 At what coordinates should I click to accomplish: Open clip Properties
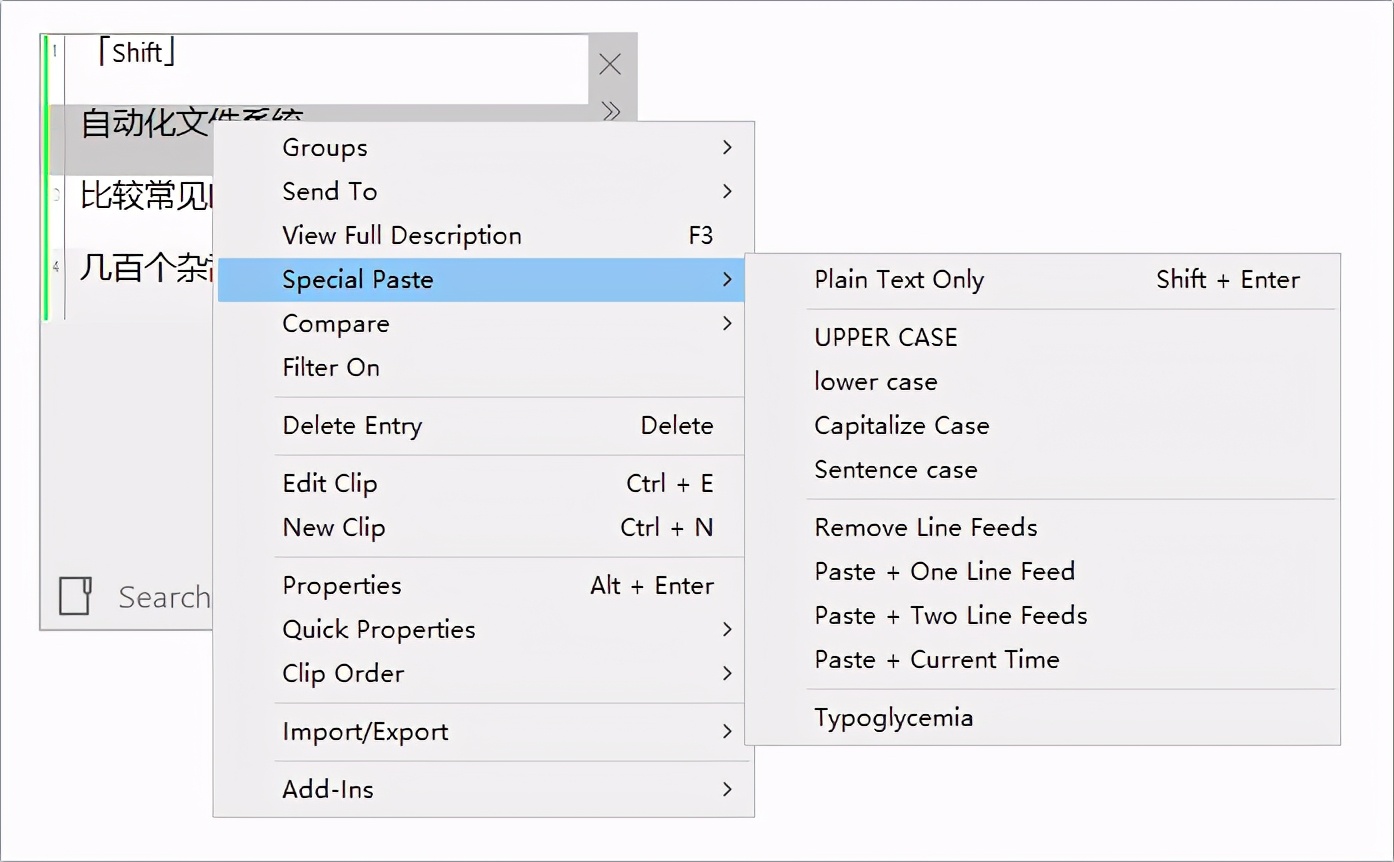click(342, 586)
